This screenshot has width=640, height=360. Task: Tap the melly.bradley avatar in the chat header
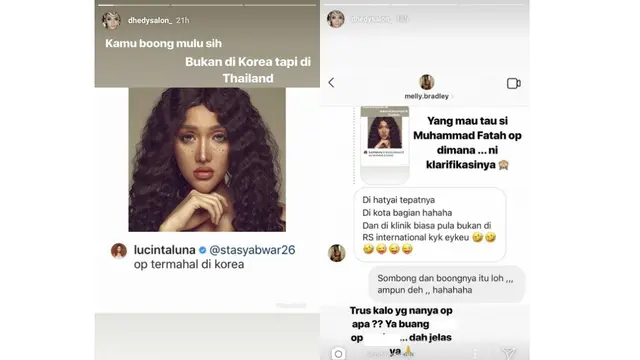pyautogui.click(x=427, y=82)
